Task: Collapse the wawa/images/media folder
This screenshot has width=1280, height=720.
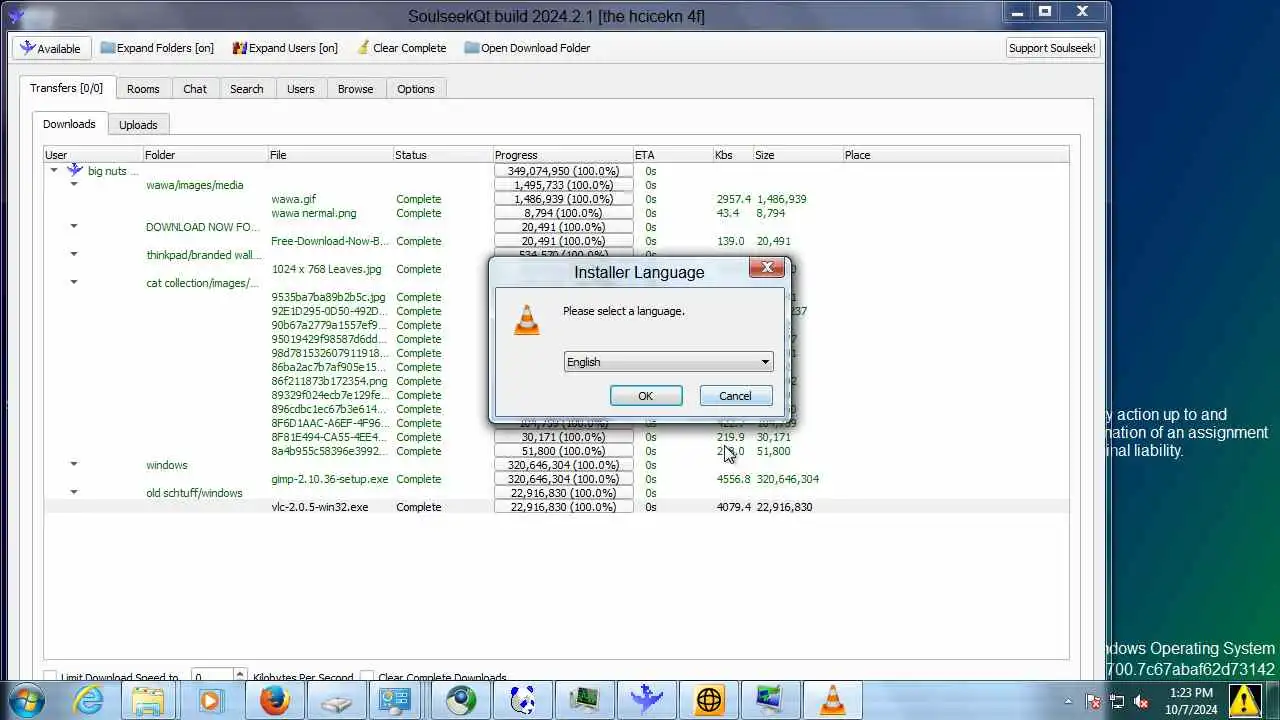Action: tap(74, 185)
